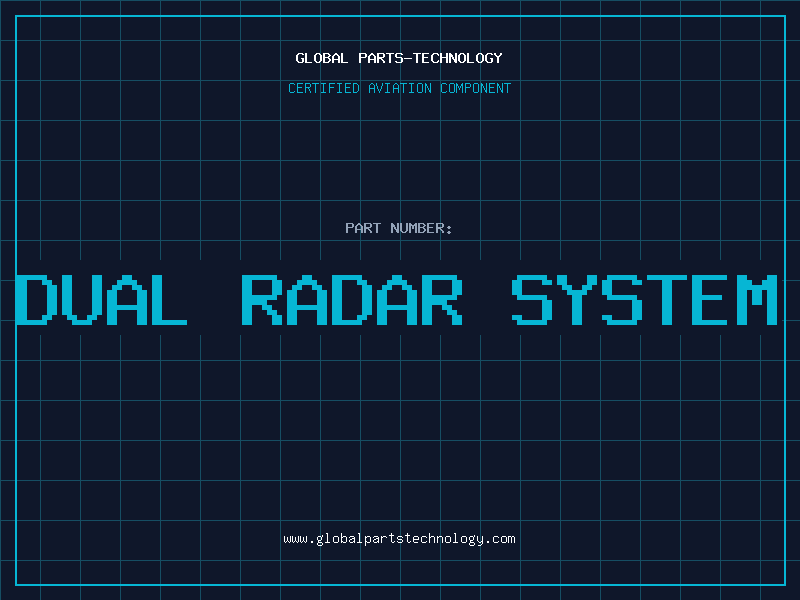Click the first R in RADAR
This screenshot has height=600, width=800.
click(x=263, y=299)
